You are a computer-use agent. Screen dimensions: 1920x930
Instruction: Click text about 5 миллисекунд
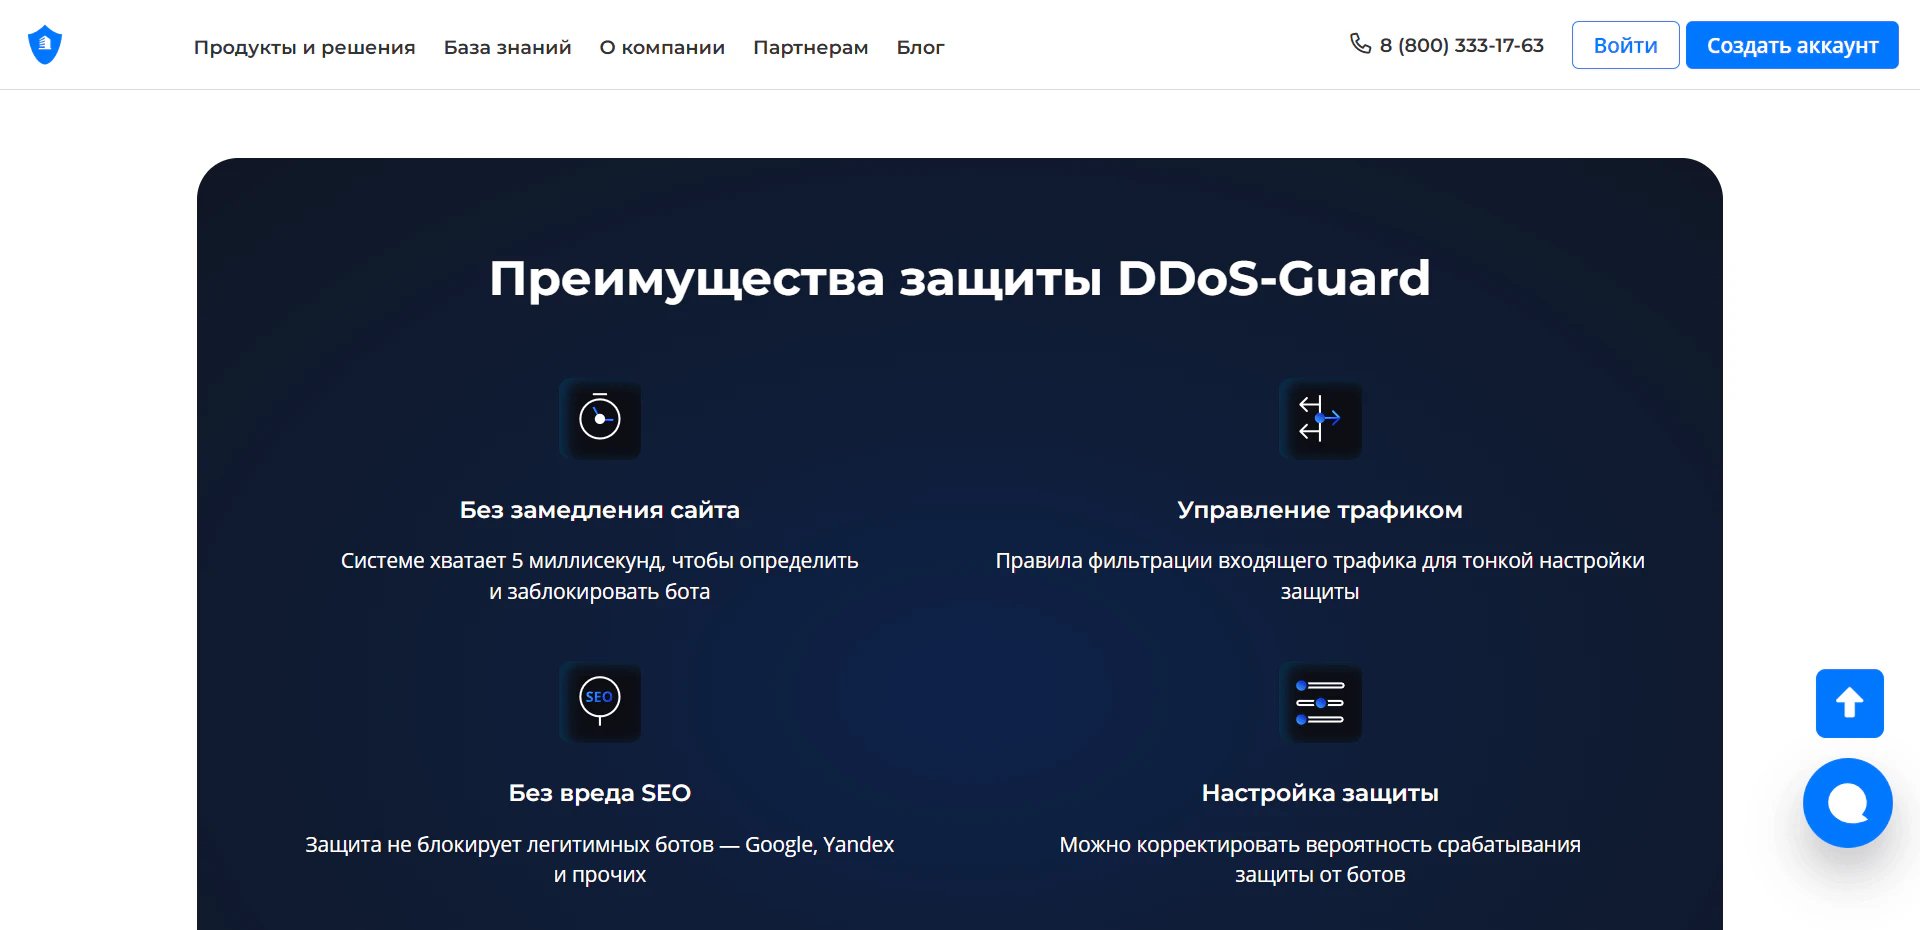[x=600, y=576]
